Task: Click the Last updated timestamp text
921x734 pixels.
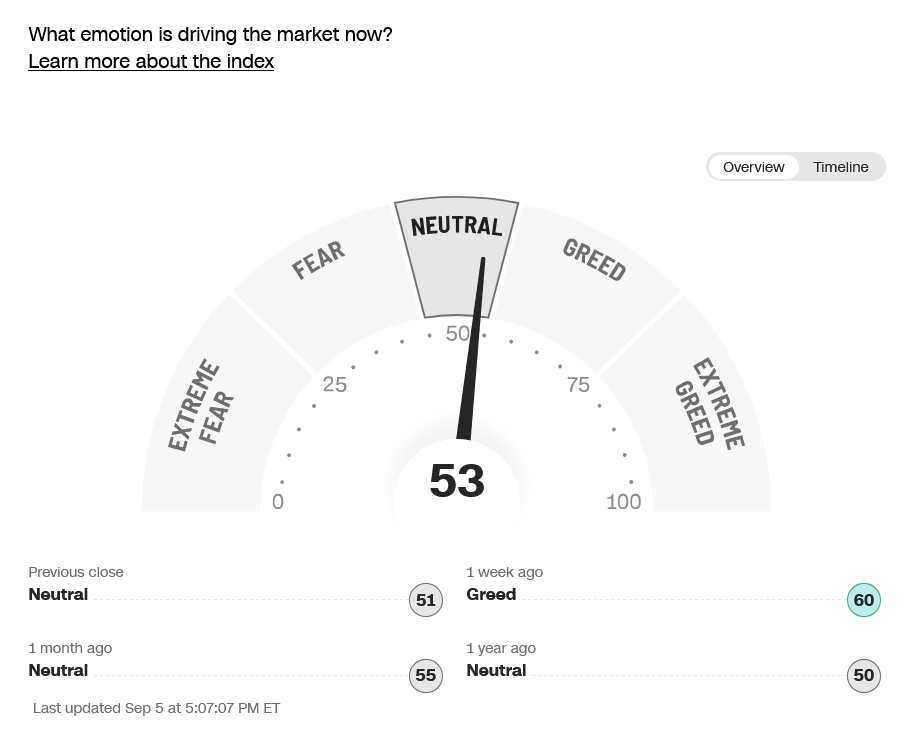Action: 156,708
